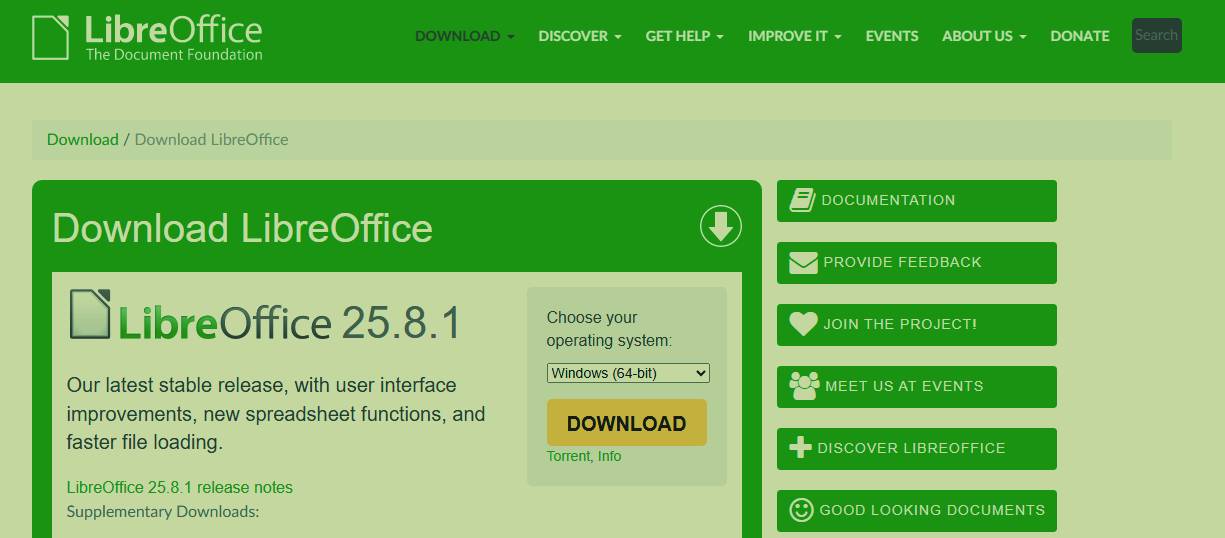This screenshot has width=1225, height=538.
Task: Open LibreOffice 25.8.1 release notes link
Action: tap(180, 488)
